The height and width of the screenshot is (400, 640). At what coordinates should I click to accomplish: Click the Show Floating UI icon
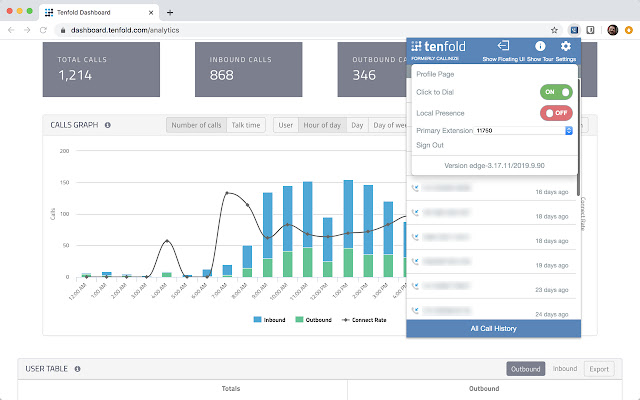click(x=504, y=47)
